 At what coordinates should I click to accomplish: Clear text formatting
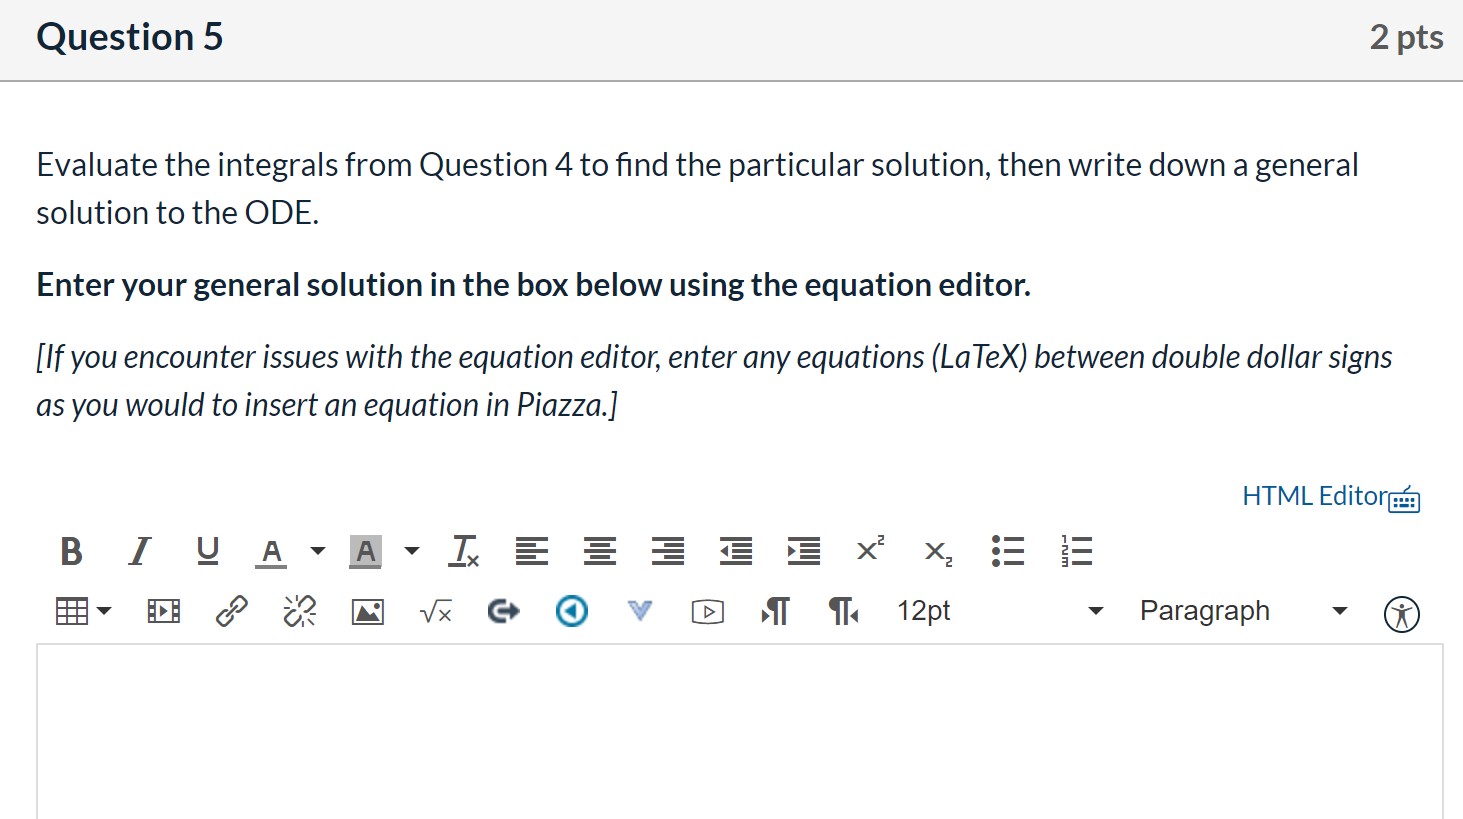463,551
